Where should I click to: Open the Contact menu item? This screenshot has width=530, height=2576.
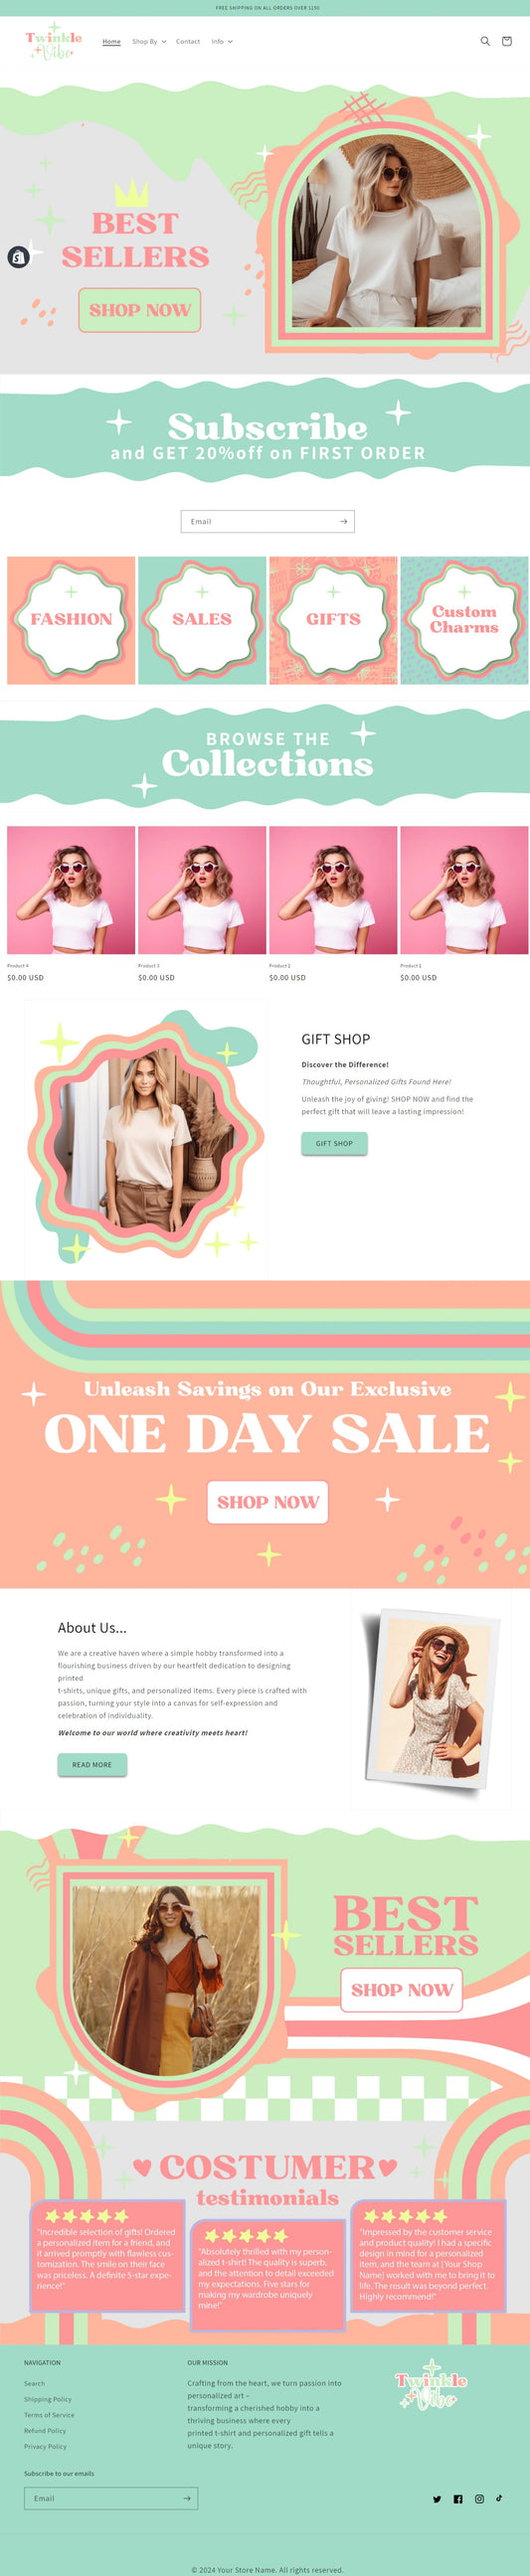pos(188,42)
